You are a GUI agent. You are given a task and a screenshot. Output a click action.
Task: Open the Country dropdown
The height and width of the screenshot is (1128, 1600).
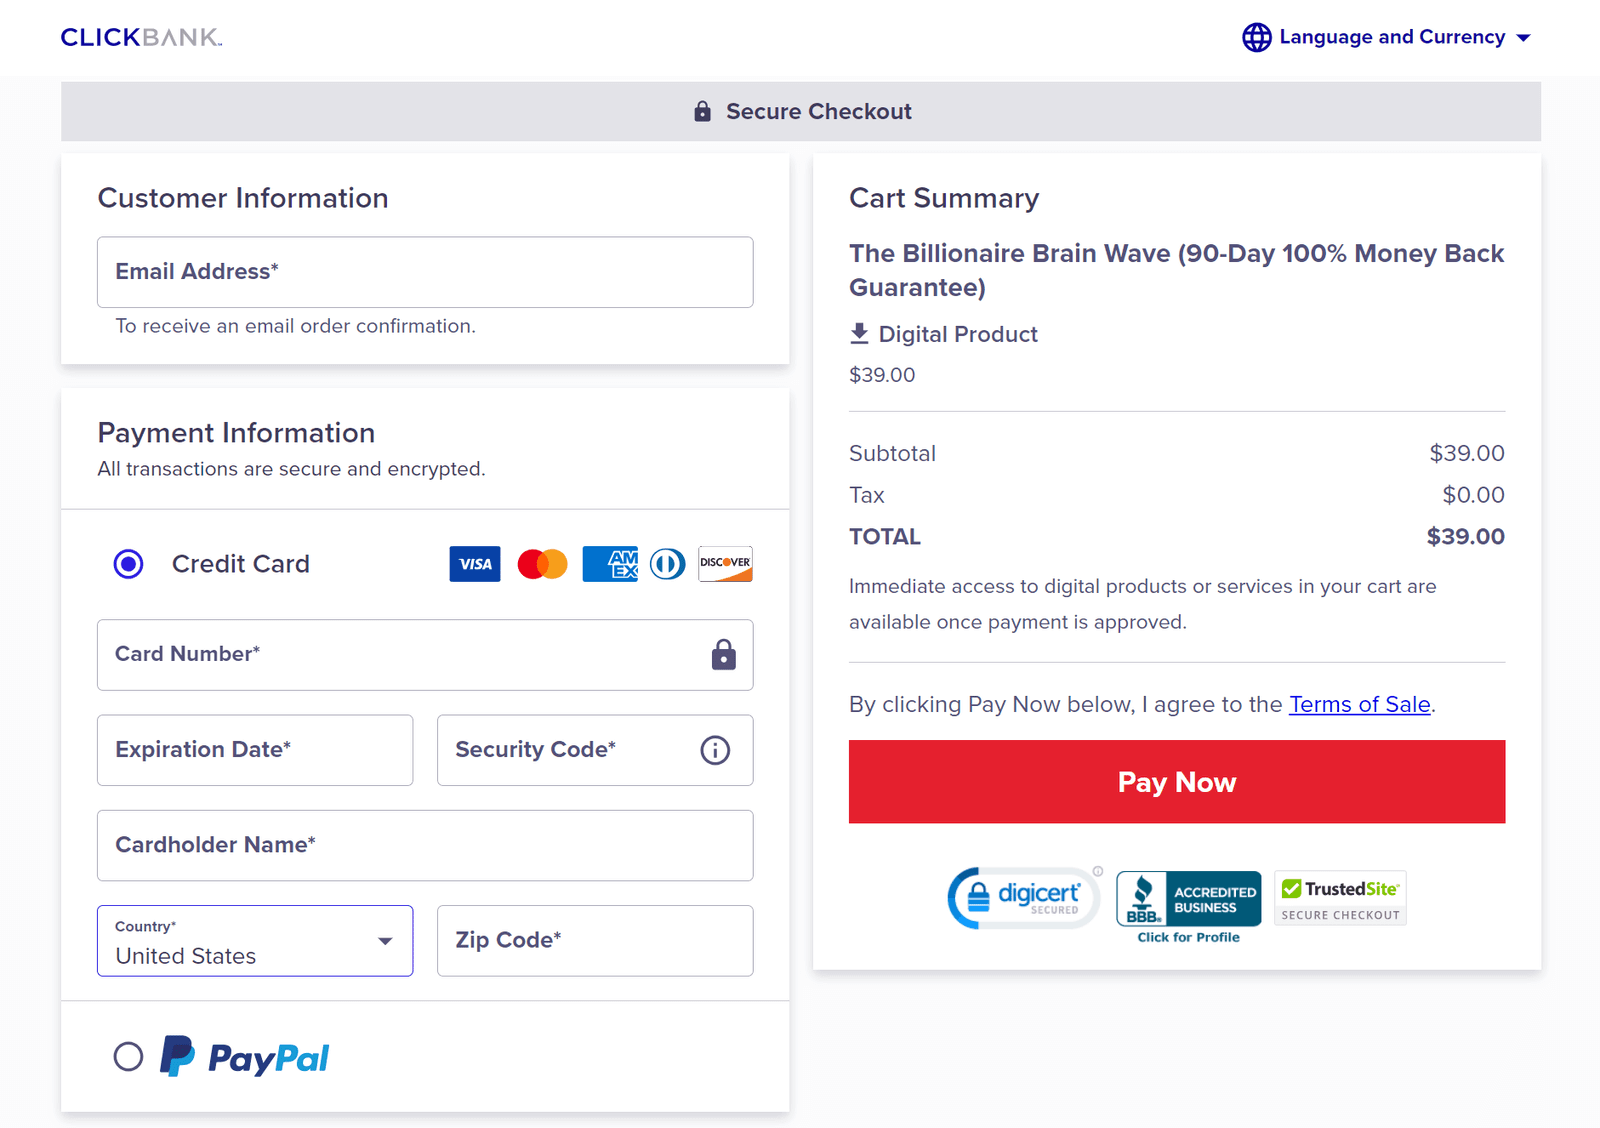pos(254,941)
